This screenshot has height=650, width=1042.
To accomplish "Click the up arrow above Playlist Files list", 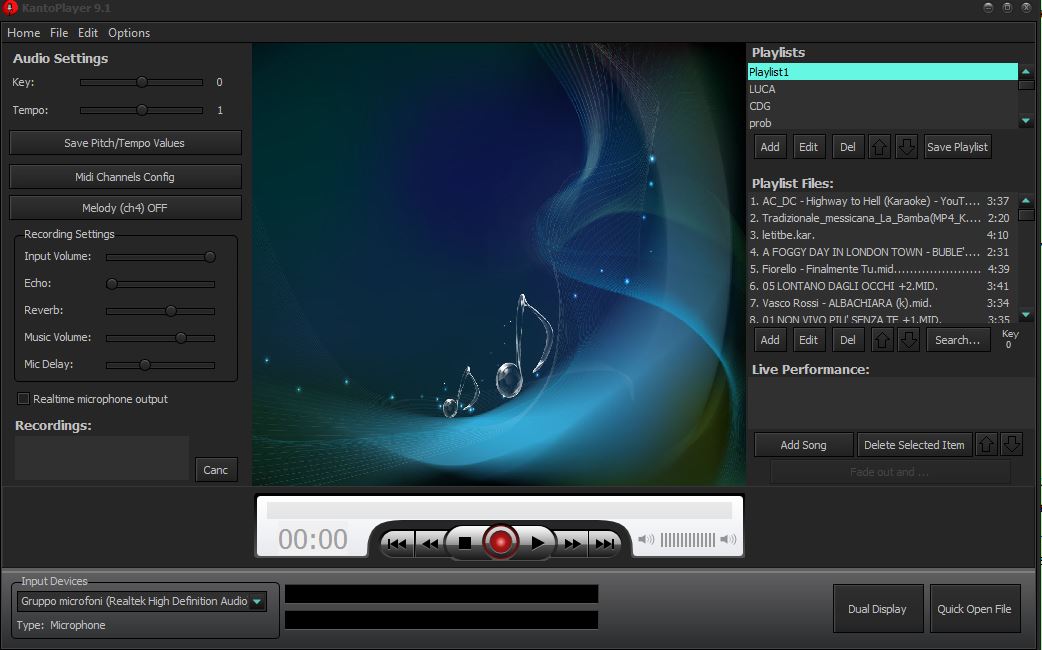I will 879,339.
